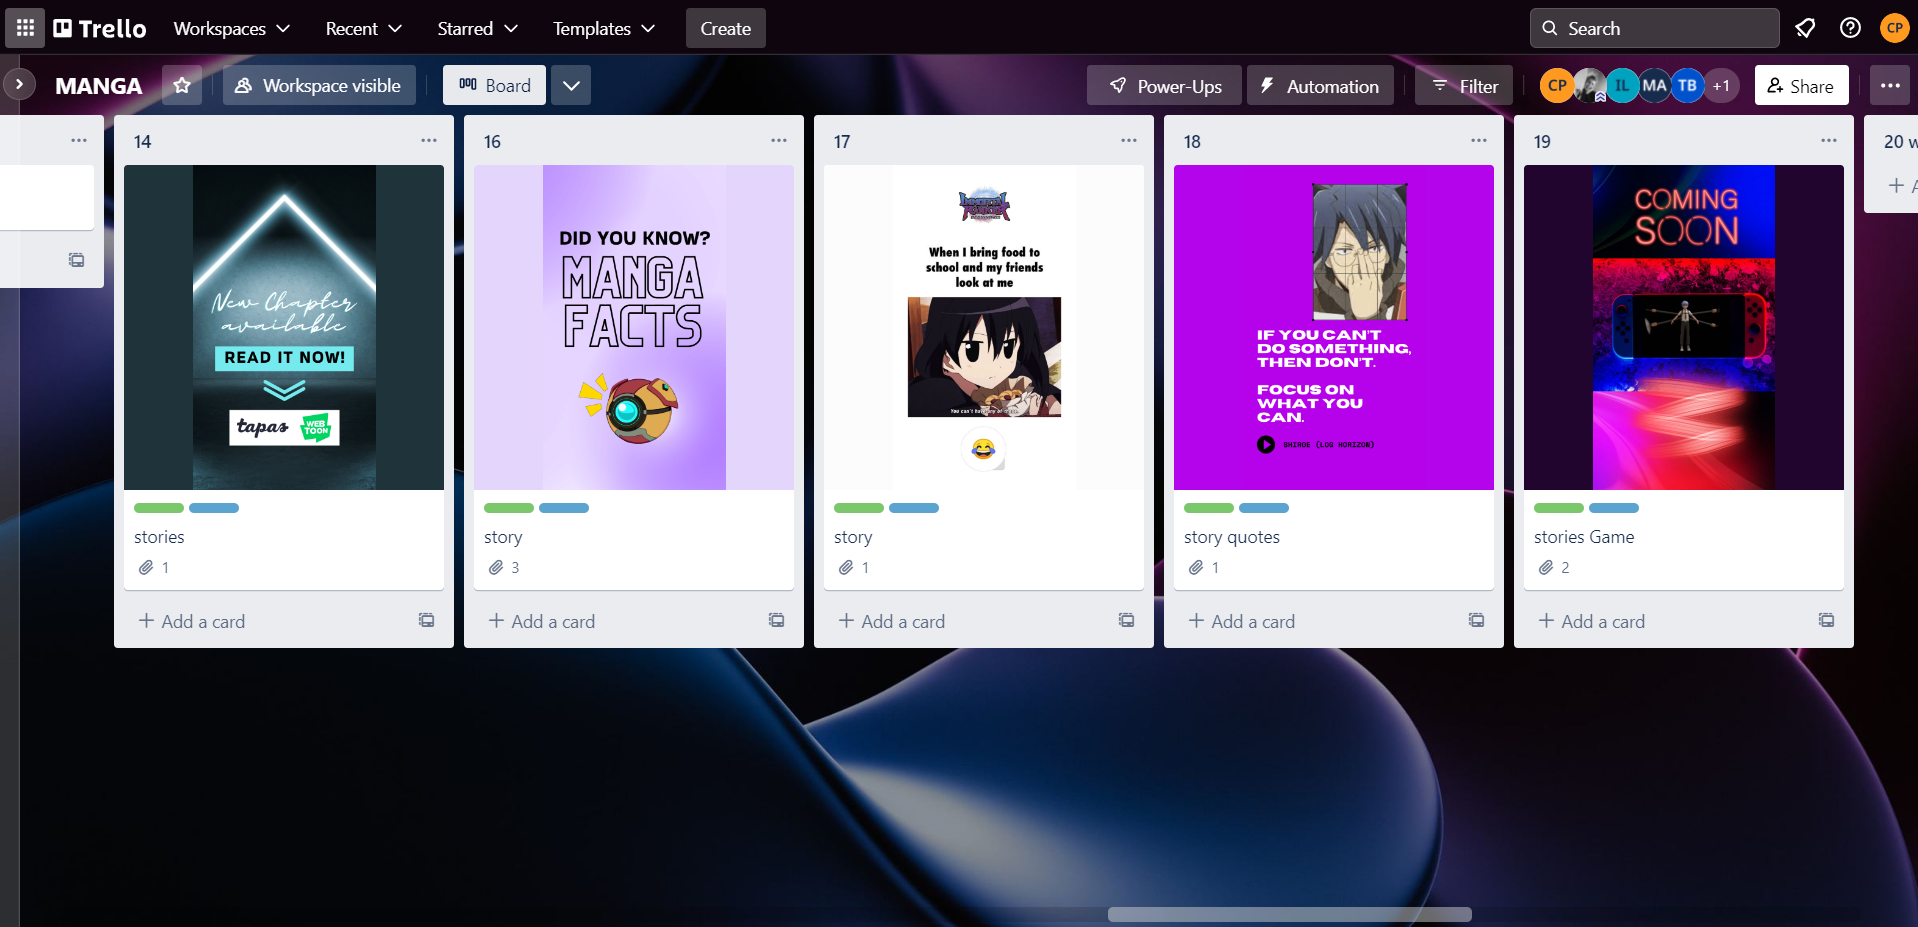This screenshot has width=1918, height=927.
Task: Open board menu ellipsis at far right
Action: (x=1890, y=85)
